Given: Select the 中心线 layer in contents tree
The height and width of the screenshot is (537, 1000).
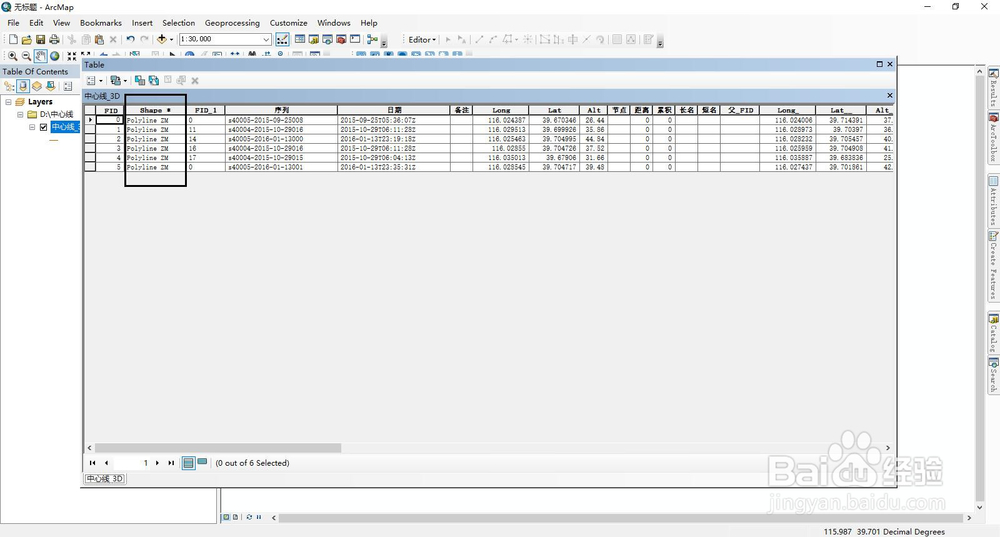Looking at the screenshot, I should tap(65, 127).
